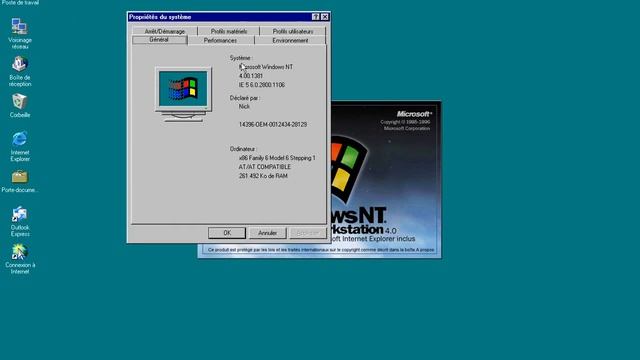Viewport: 640px width, 360px height.
Task: Click the Déclaré par label
Action: pyautogui.click(x=244, y=98)
